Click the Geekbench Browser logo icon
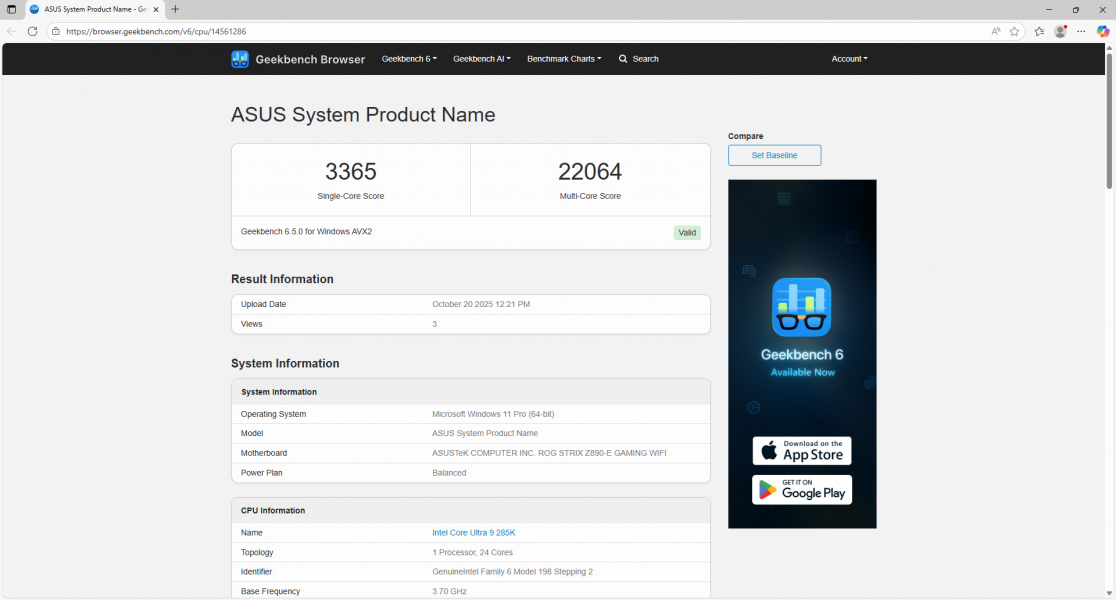The height and width of the screenshot is (600, 1116). (240, 59)
